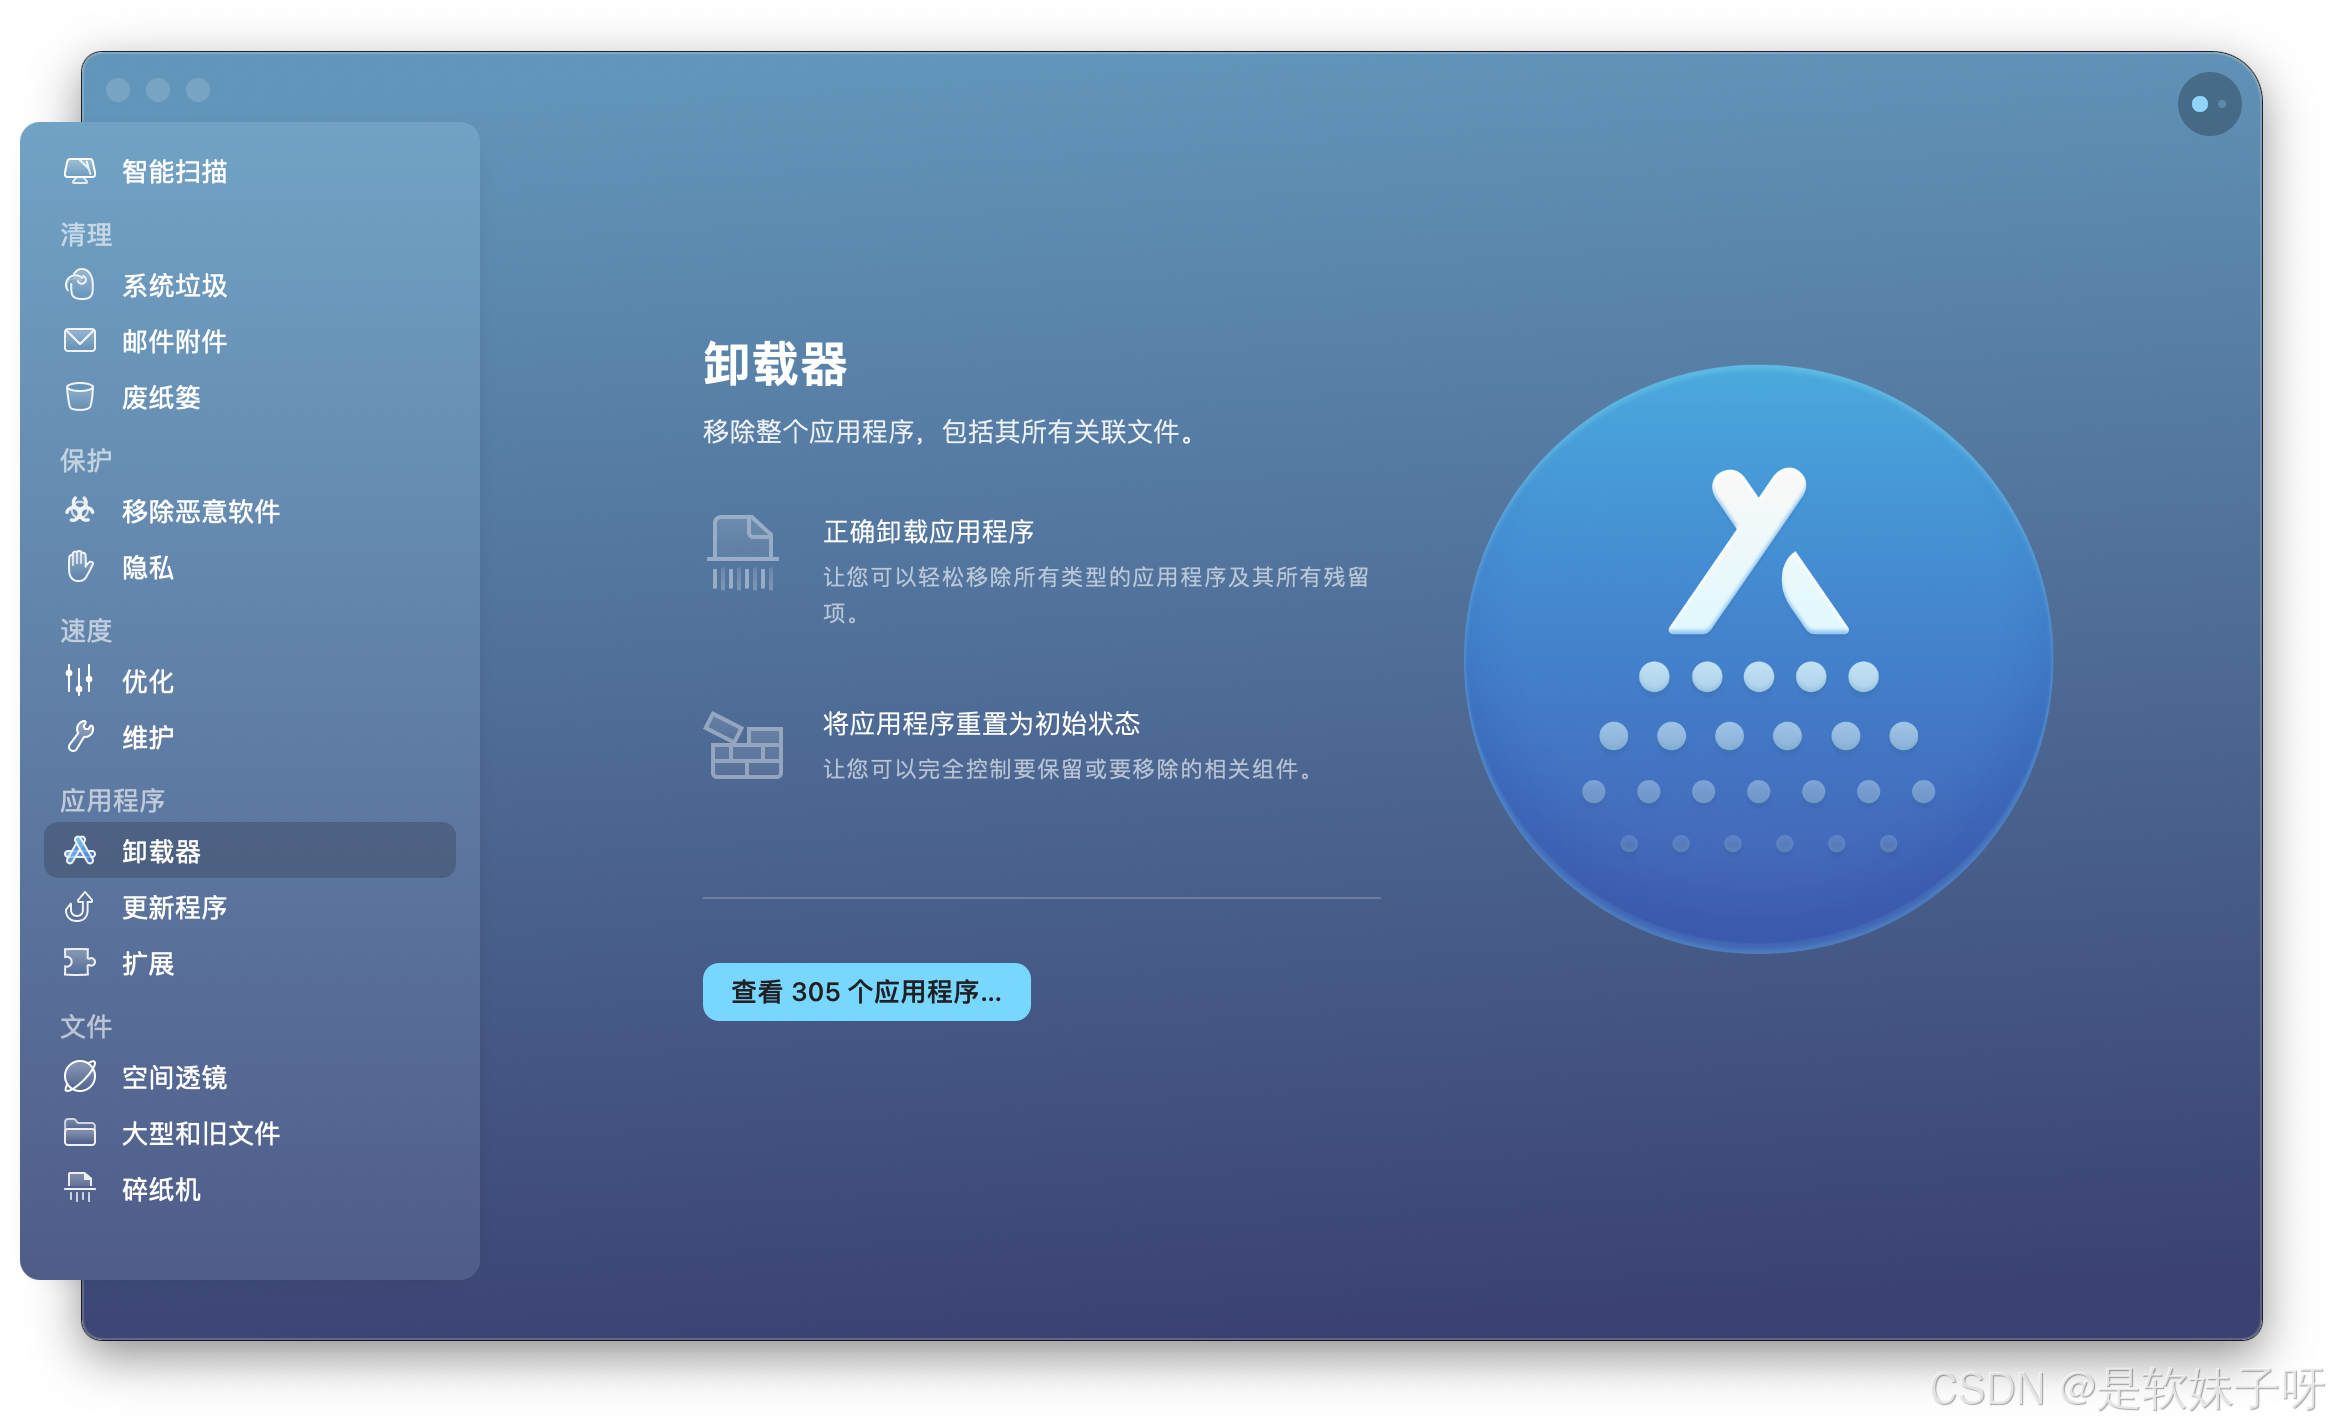The height and width of the screenshot is (1428, 2330).
Task: Click the description 让您可以完全控制要保留或要移除的相关组件
Action: point(1068,768)
